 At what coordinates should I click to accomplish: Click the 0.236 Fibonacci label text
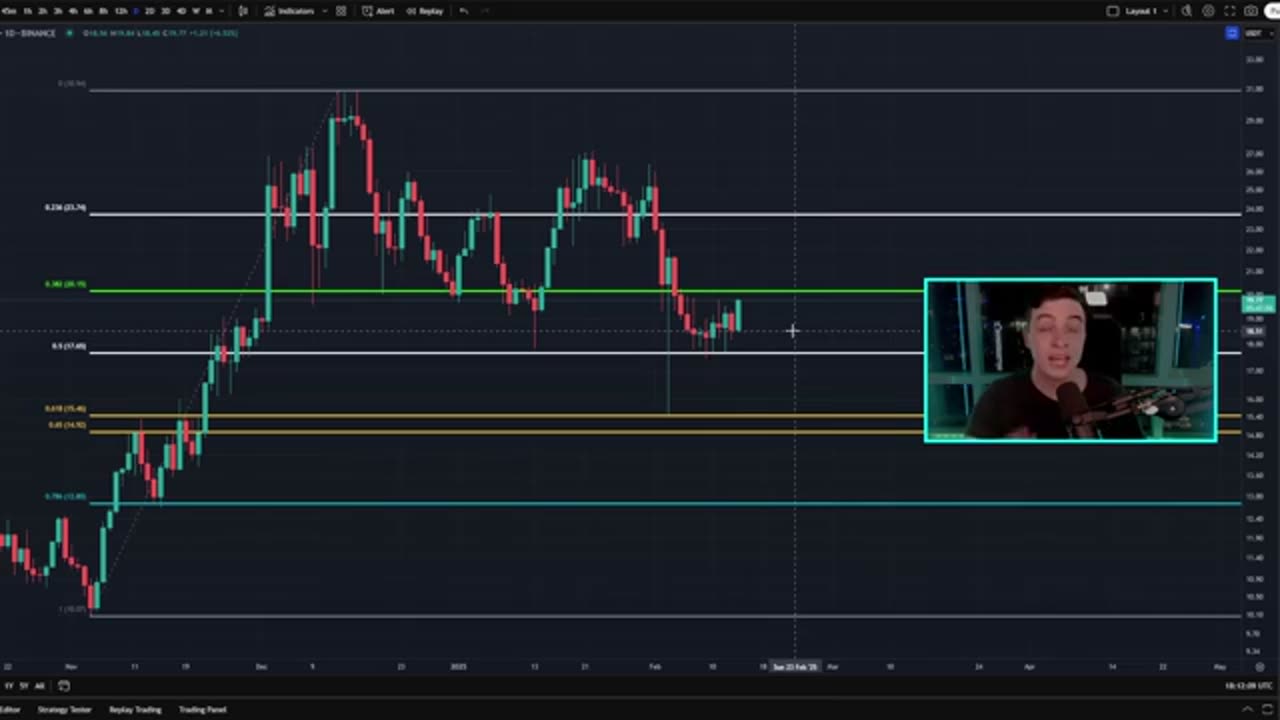[x=65, y=207]
